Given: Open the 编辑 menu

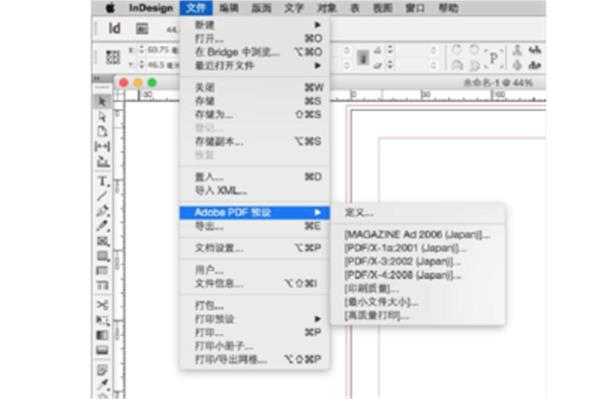Looking at the screenshot, I should (x=229, y=8).
